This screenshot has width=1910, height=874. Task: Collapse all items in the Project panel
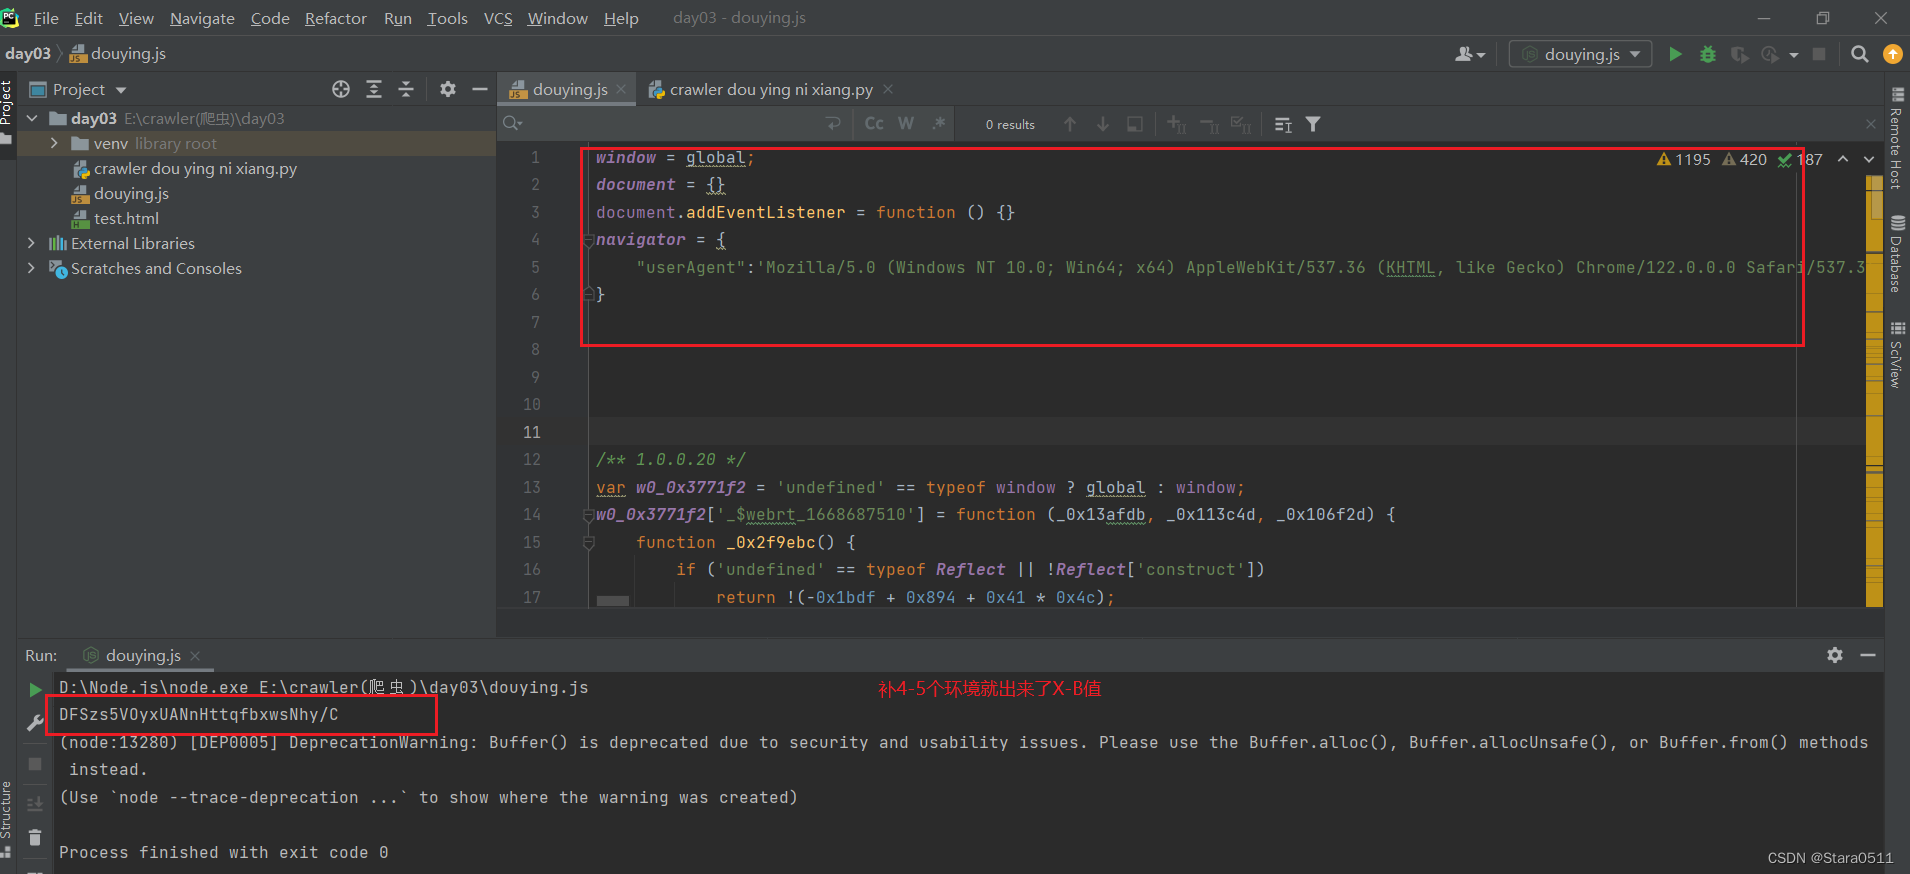point(406,89)
